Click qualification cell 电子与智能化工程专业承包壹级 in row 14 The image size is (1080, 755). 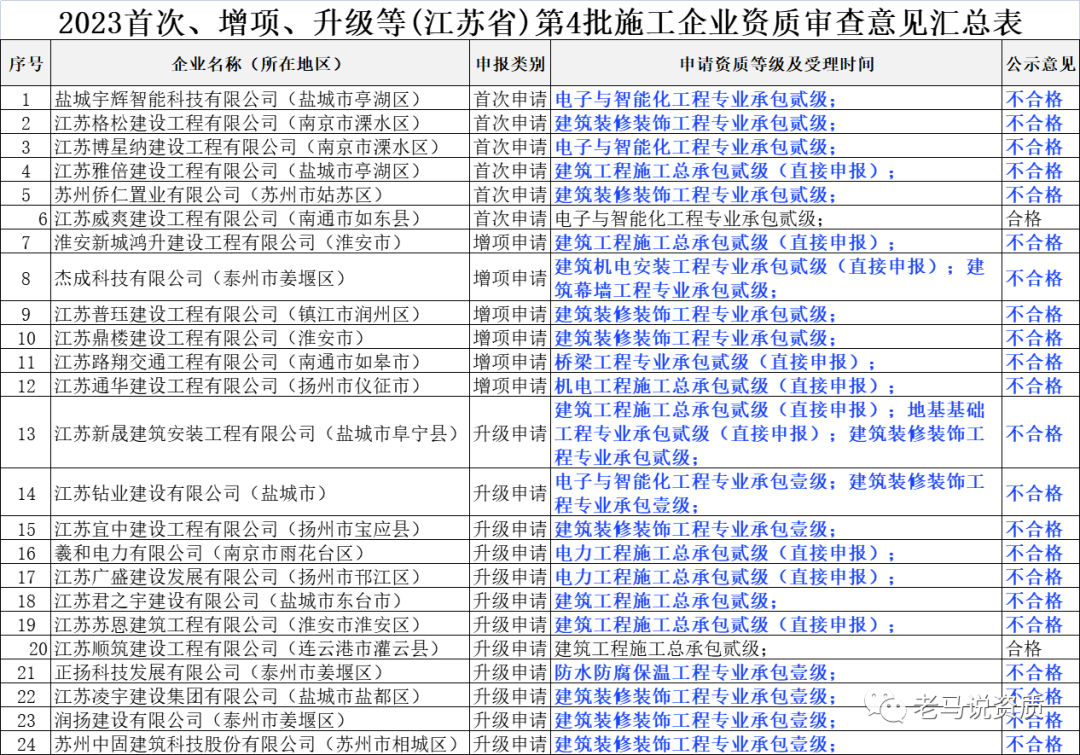[776, 493]
